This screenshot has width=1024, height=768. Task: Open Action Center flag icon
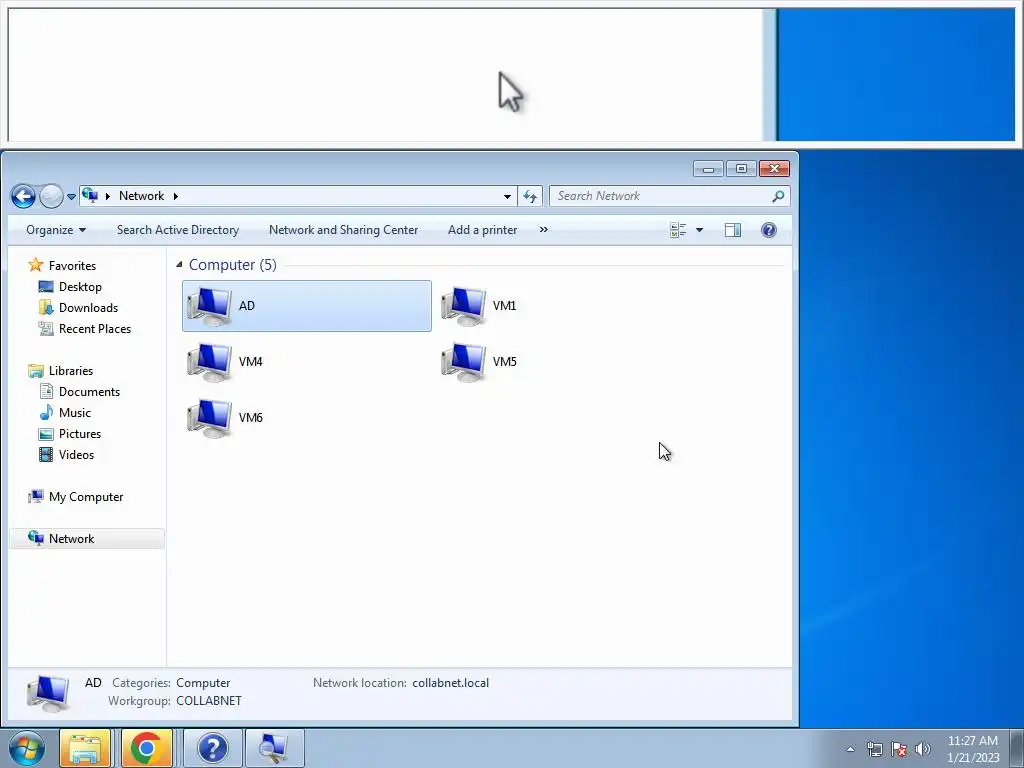pyautogui.click(x=899, y=749)
